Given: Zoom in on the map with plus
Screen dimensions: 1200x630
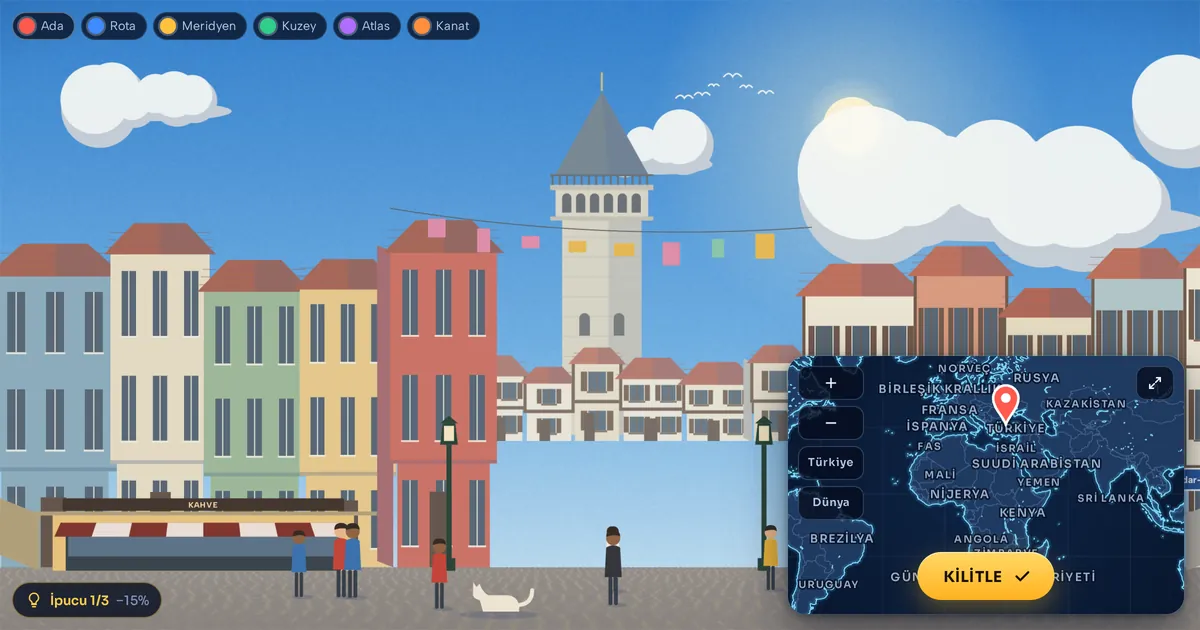Looking at the screenshot, I should 831,383.
